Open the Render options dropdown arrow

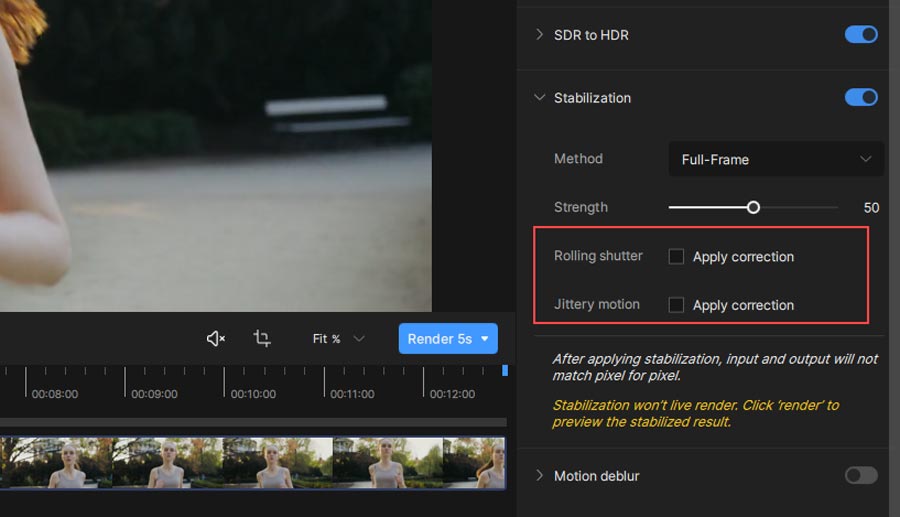pos(485,339)
